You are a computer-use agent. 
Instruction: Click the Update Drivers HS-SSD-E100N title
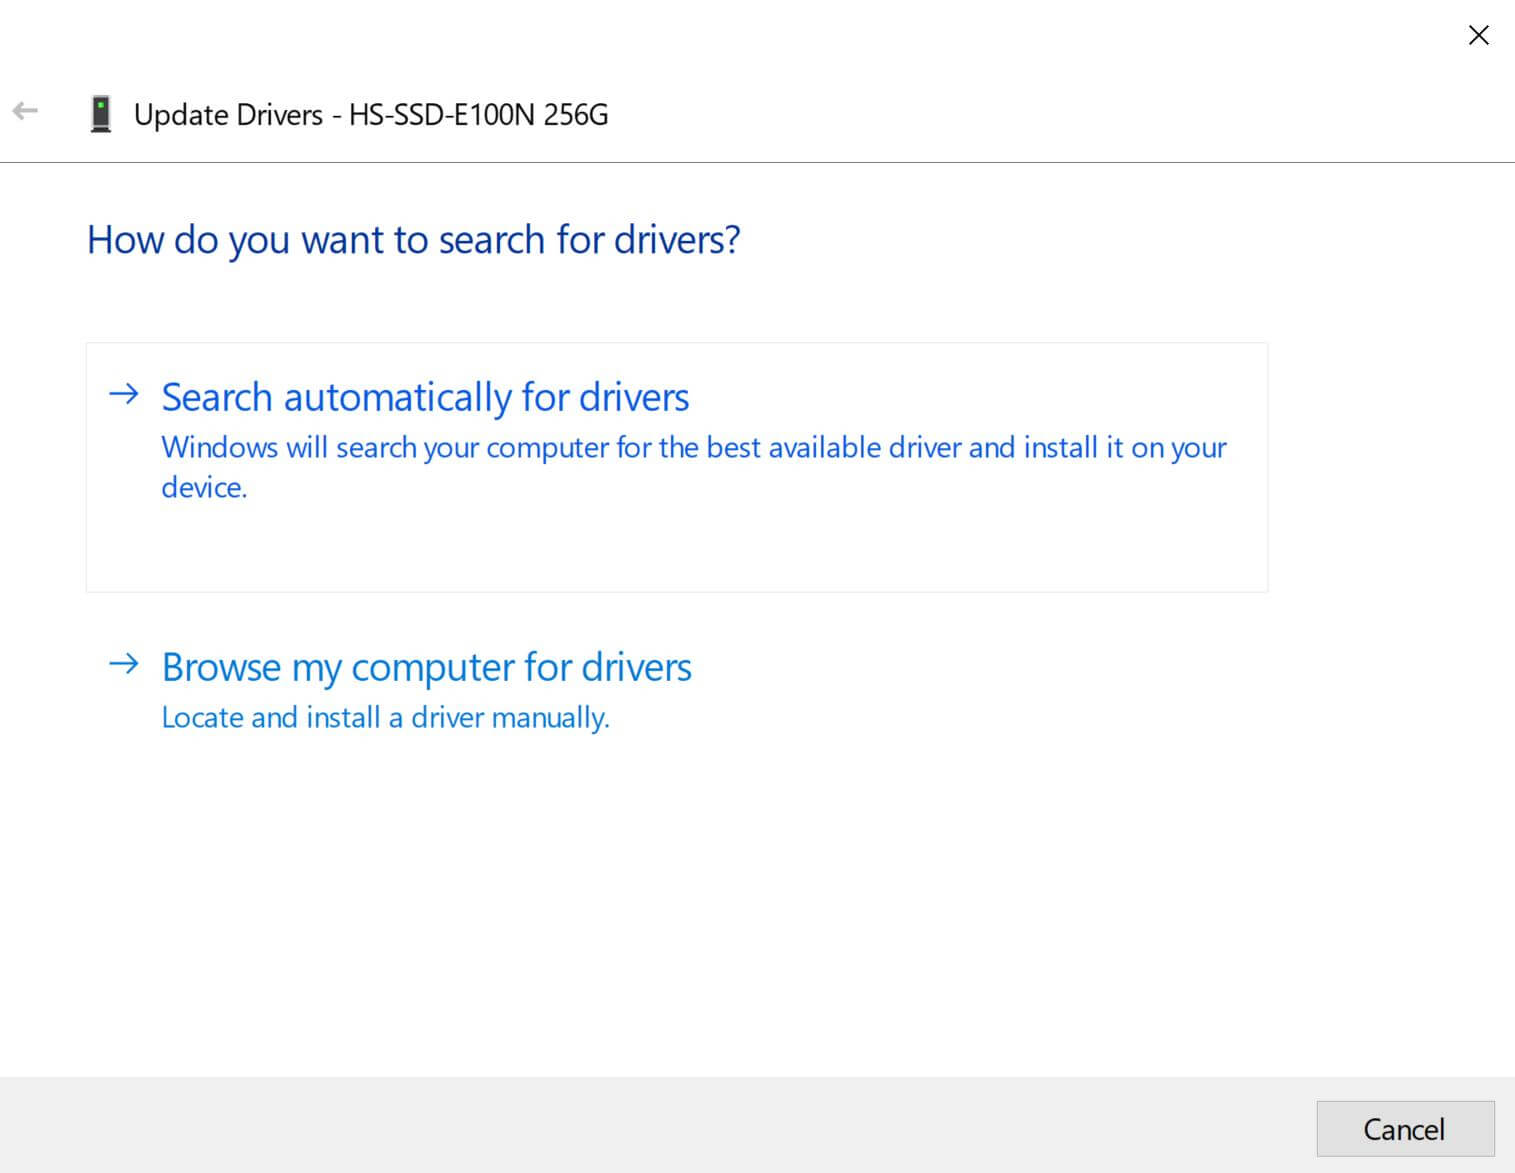click(x=373, y=113)
